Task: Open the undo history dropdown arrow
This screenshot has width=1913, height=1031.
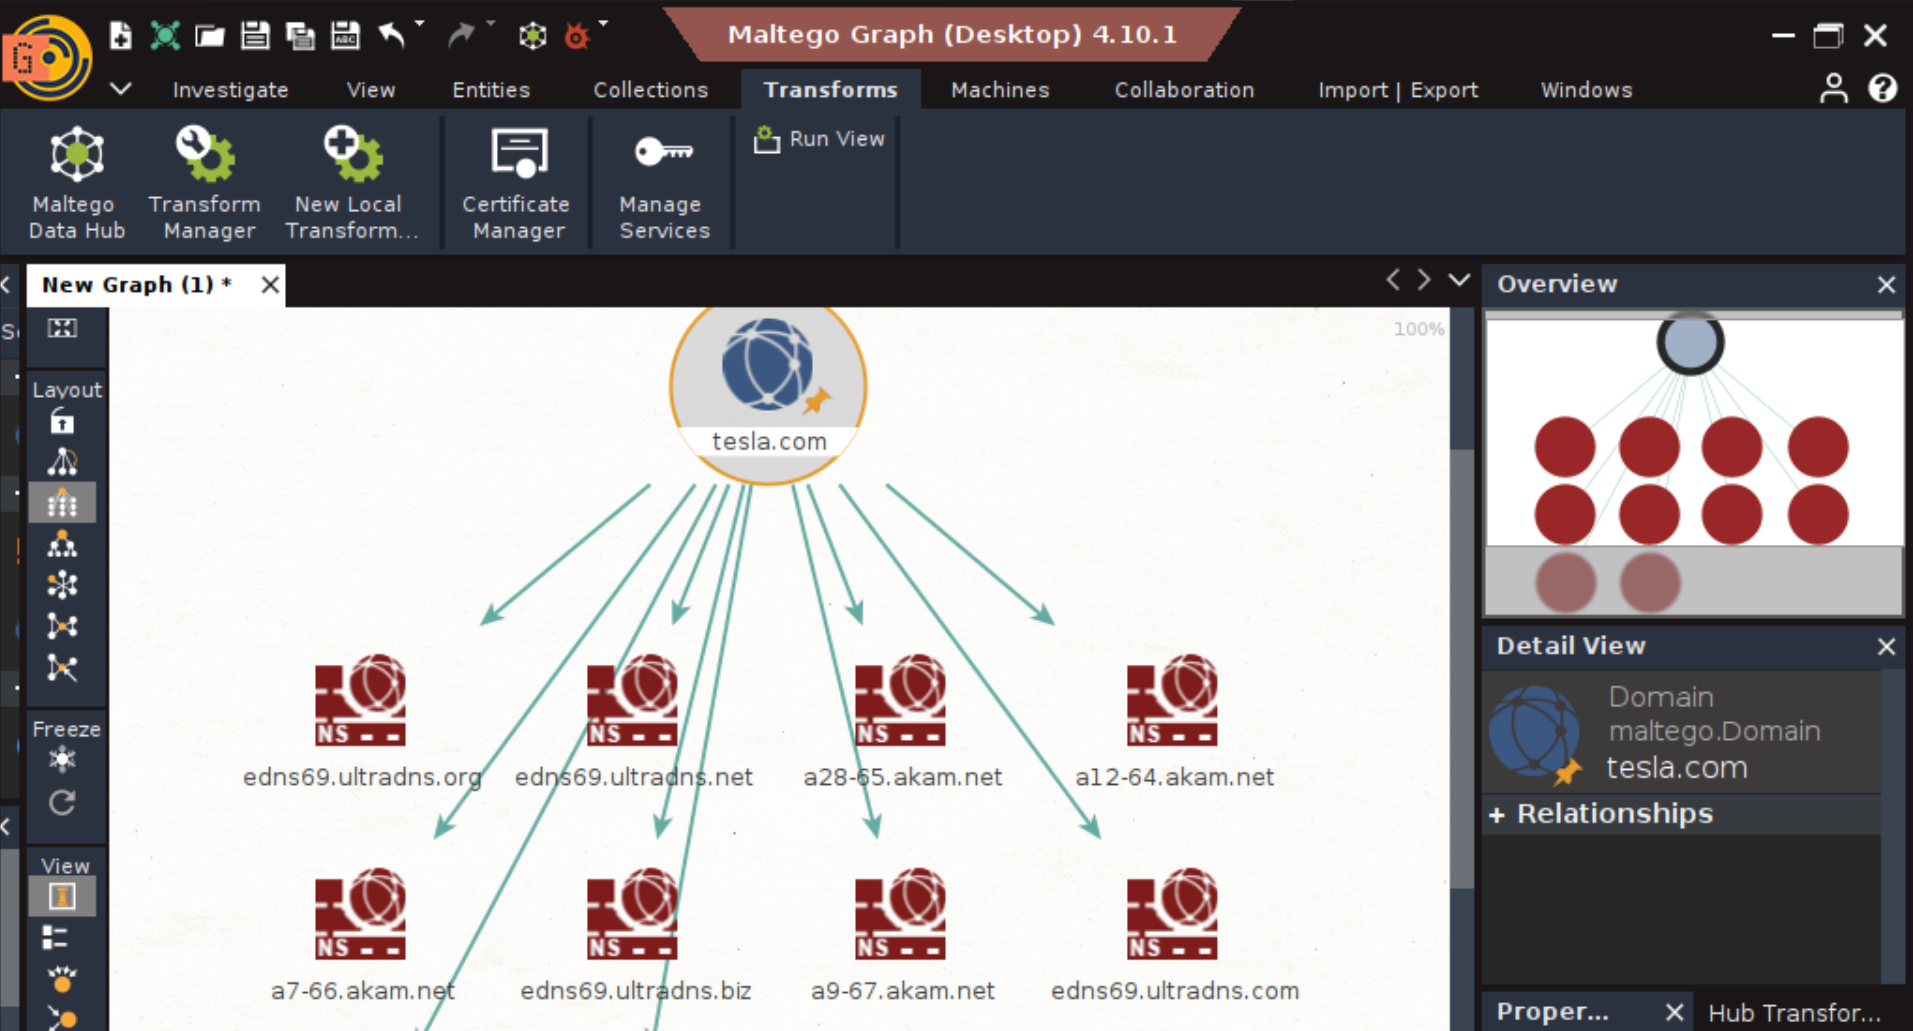Action: pos(419,23)
